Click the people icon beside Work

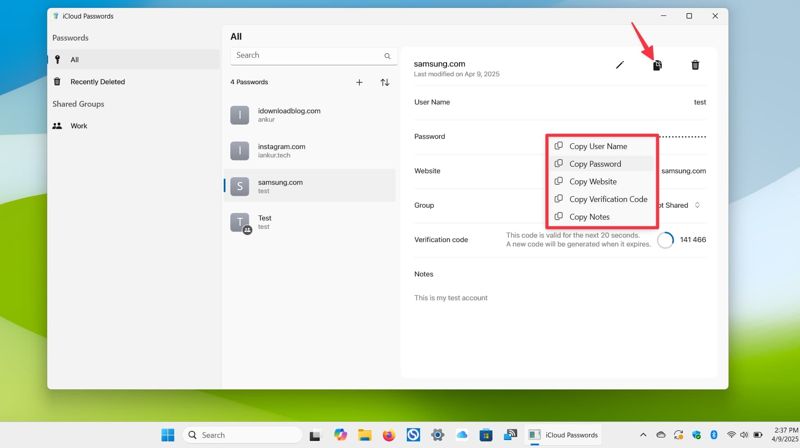pyautogui.click(x=57, y=126)
